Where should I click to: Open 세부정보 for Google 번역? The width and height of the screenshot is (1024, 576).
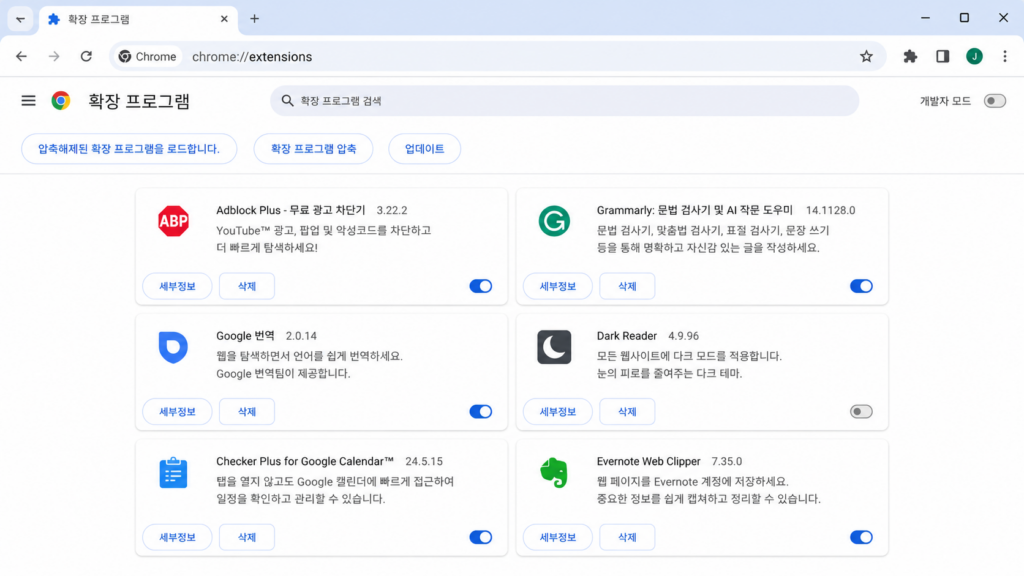tap(177, 411)
